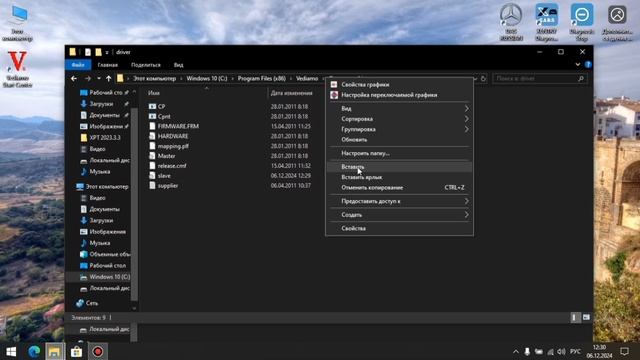The image size is (640, 360).
Task: Open the Windows Start button
Action: pyautogui.click(x=11, y=351)
